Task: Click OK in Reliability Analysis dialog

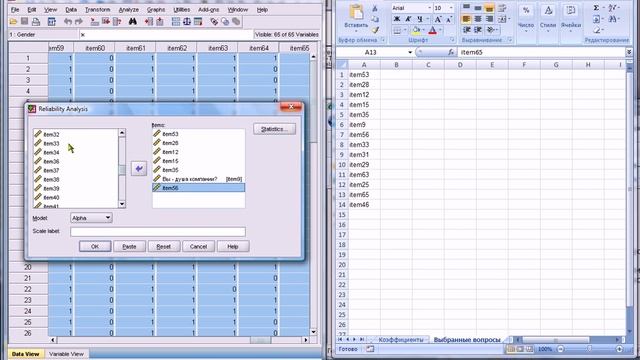Action: pyautogui.click(x=95, y=247)
